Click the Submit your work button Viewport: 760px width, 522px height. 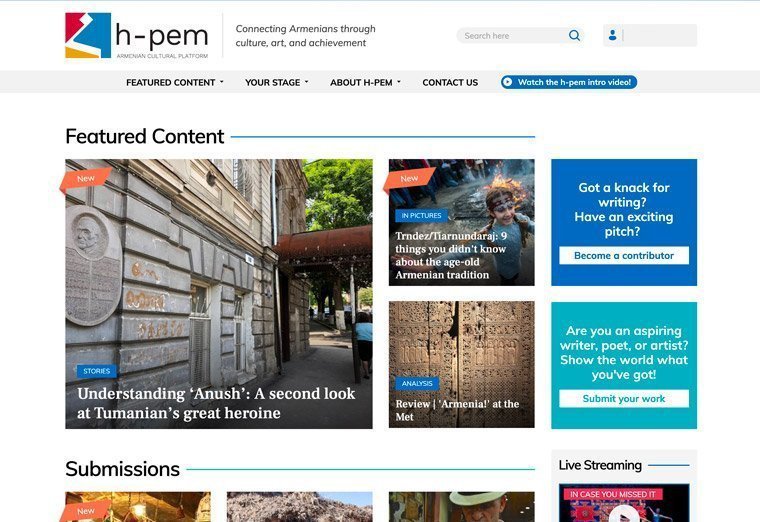(x=624, y=398)
